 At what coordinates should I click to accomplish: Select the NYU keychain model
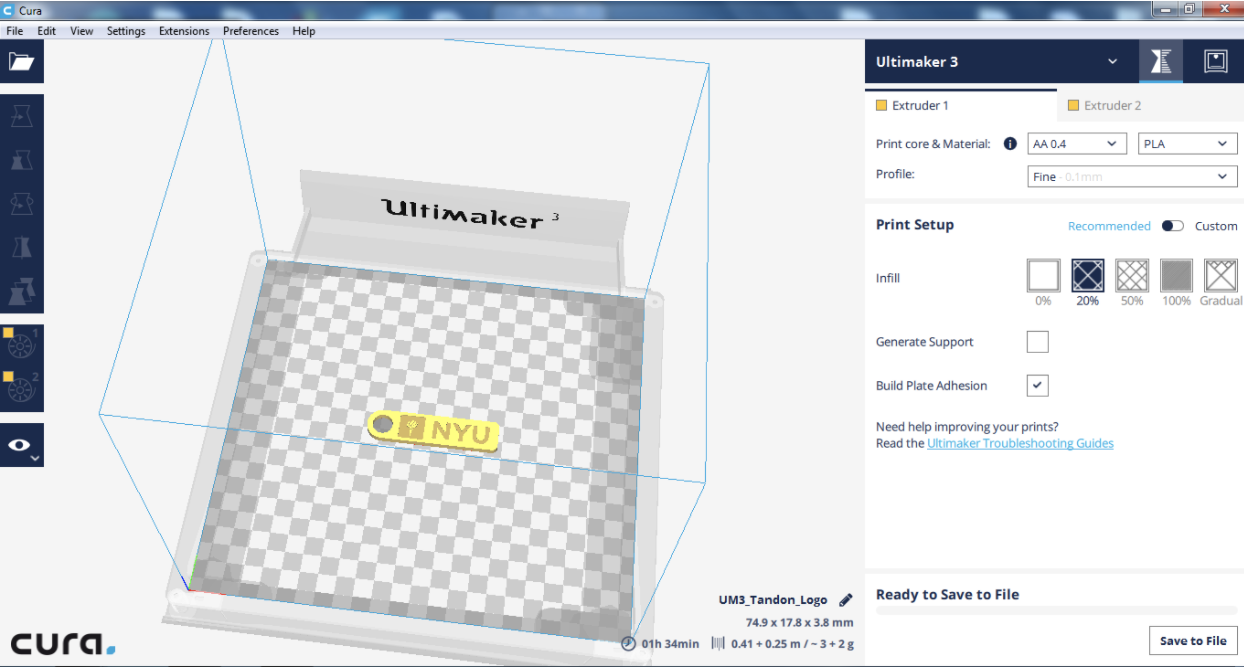(x=434, y=431)
